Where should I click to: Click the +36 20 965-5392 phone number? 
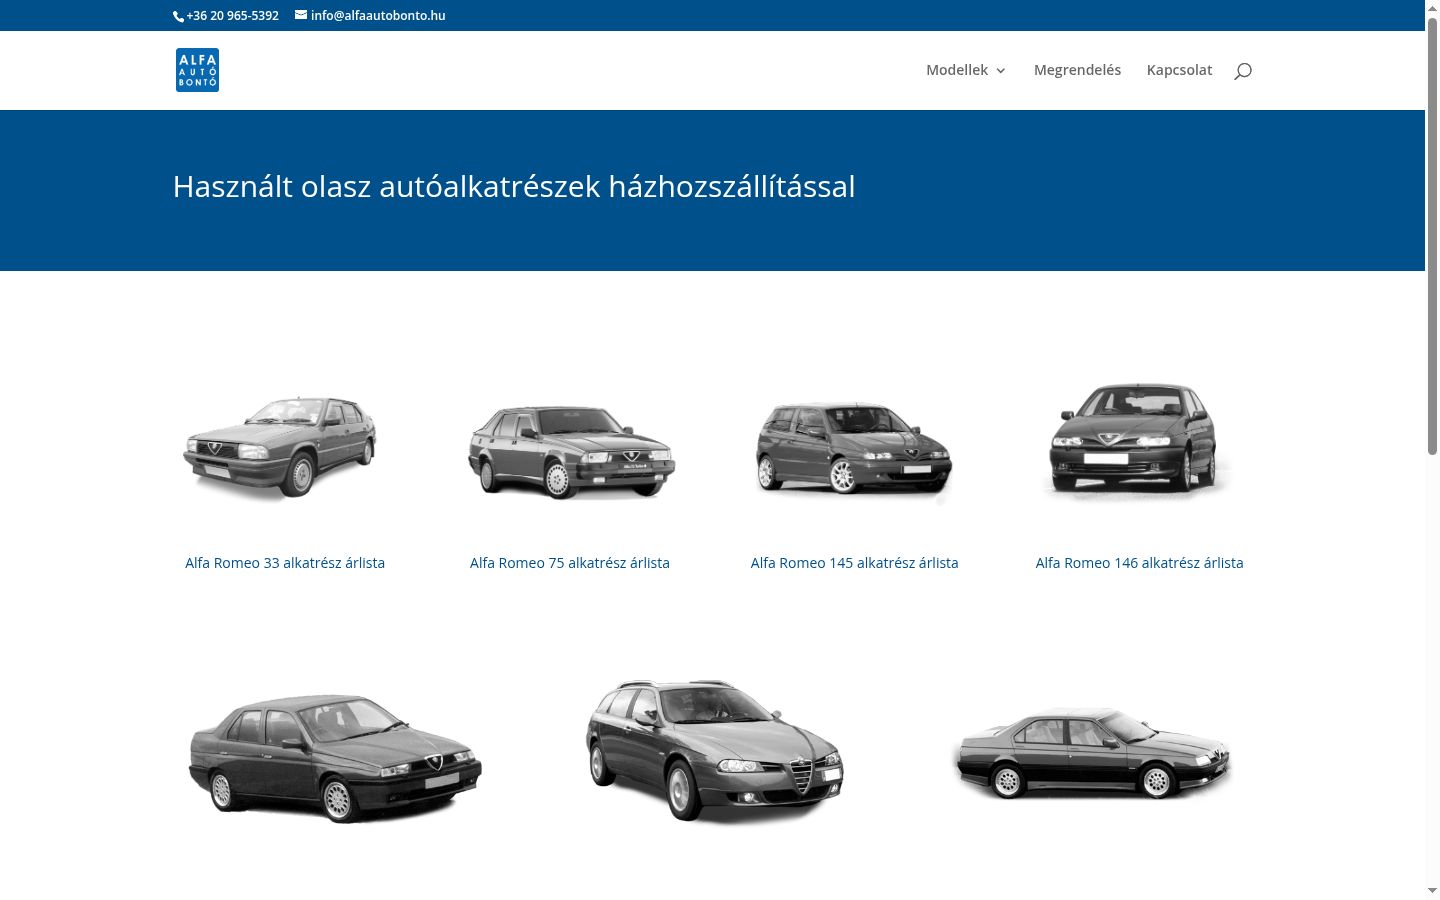tap(232, 16)
